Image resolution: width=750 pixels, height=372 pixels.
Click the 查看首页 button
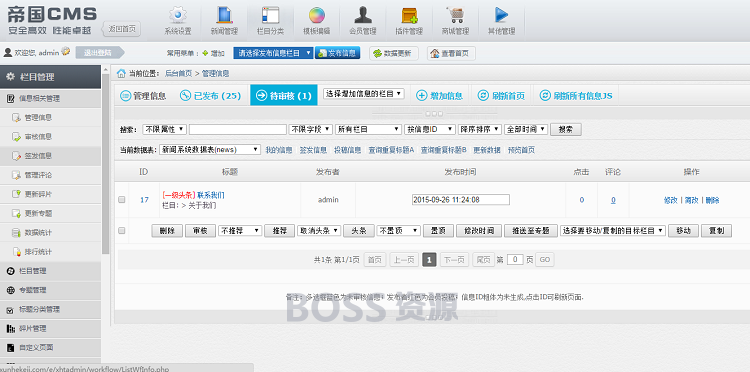point(451,53)
